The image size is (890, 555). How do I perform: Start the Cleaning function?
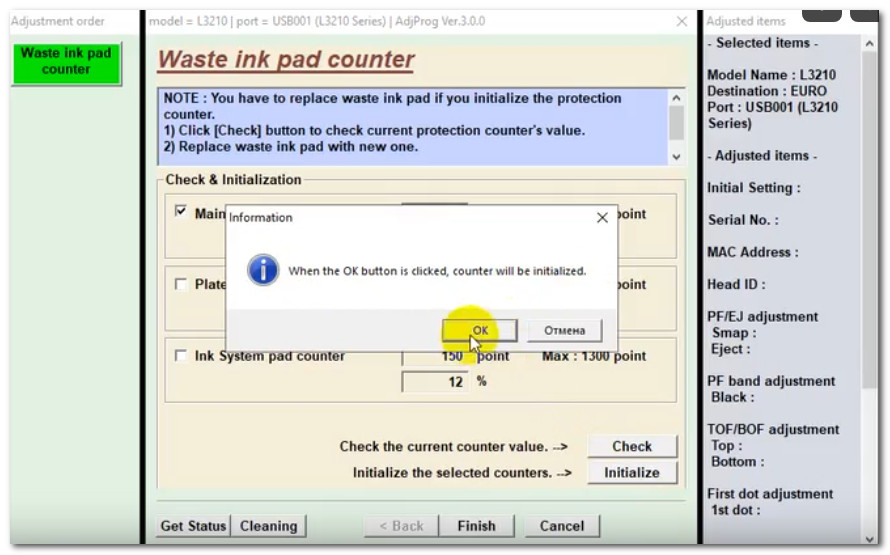click(x=268, y=526)
